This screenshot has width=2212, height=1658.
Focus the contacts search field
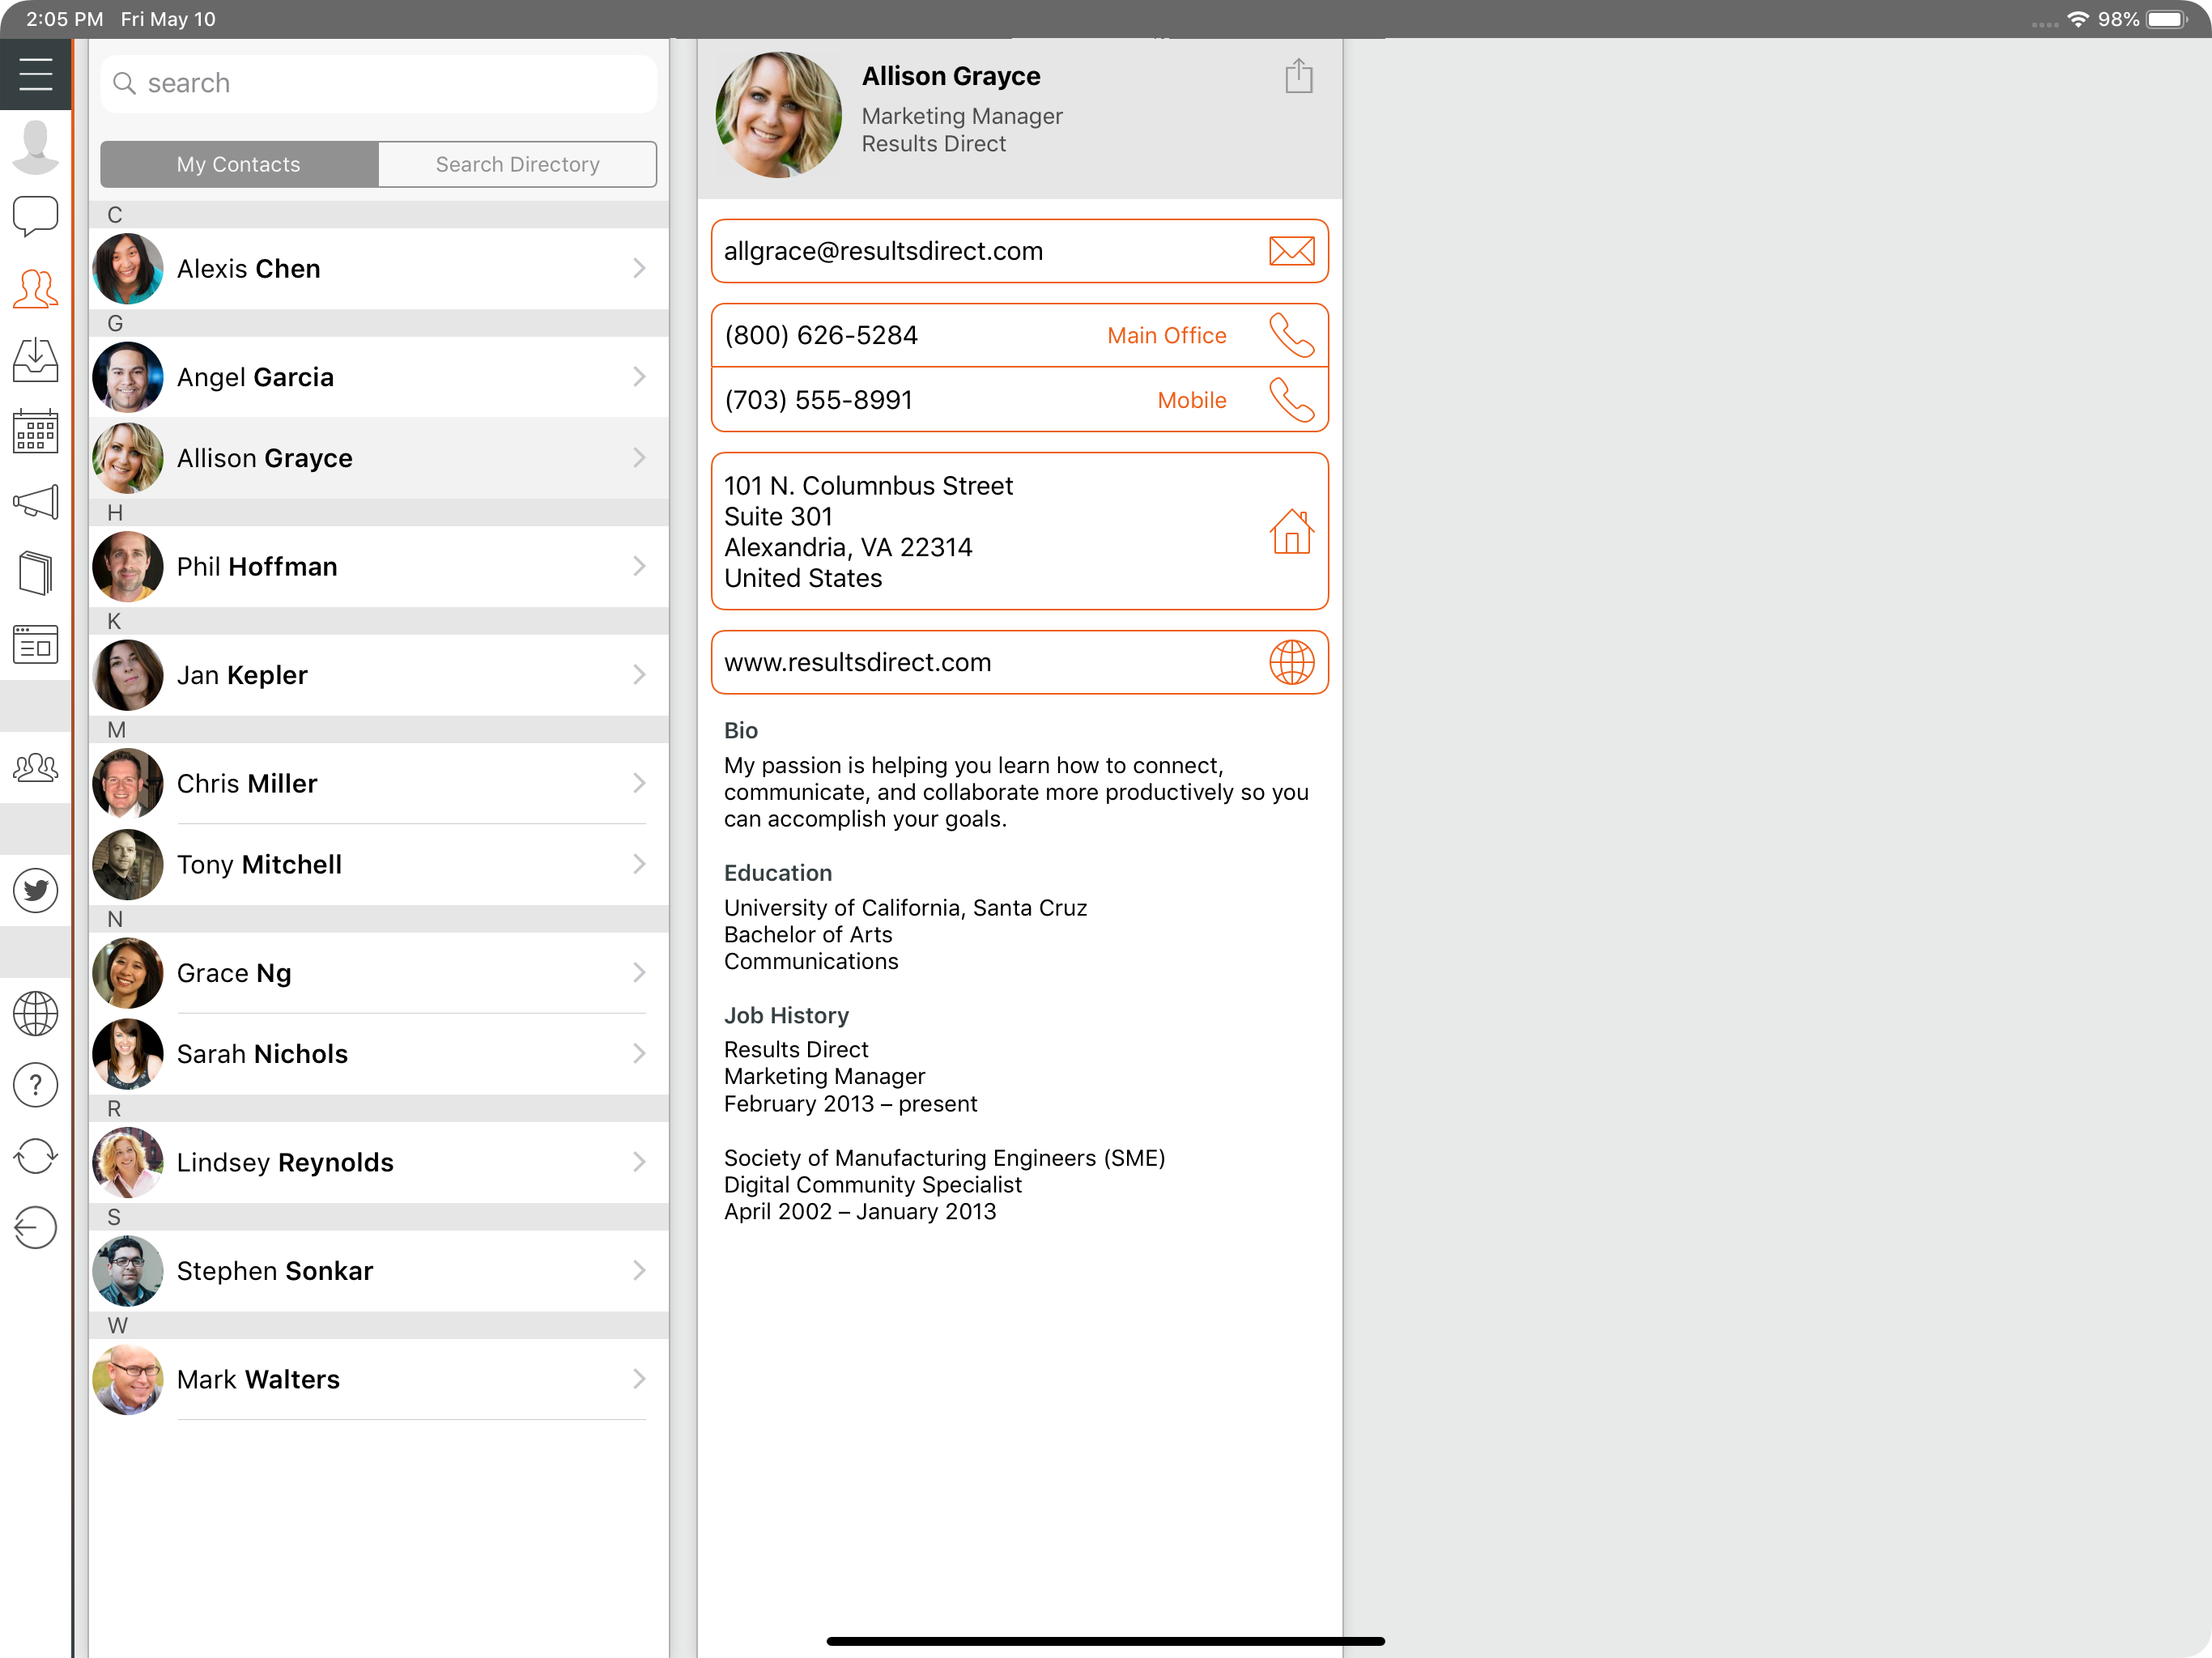[x=378, y=83]
